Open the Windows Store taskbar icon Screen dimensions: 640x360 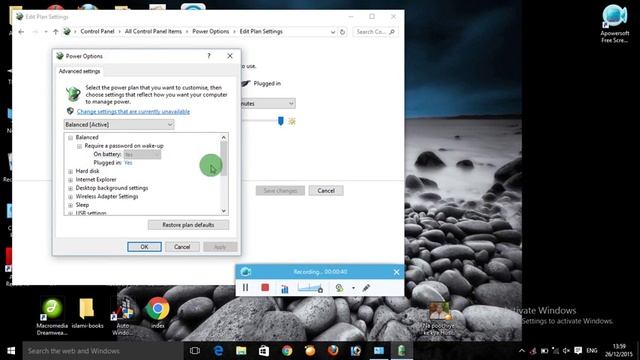tap(264, 351)
